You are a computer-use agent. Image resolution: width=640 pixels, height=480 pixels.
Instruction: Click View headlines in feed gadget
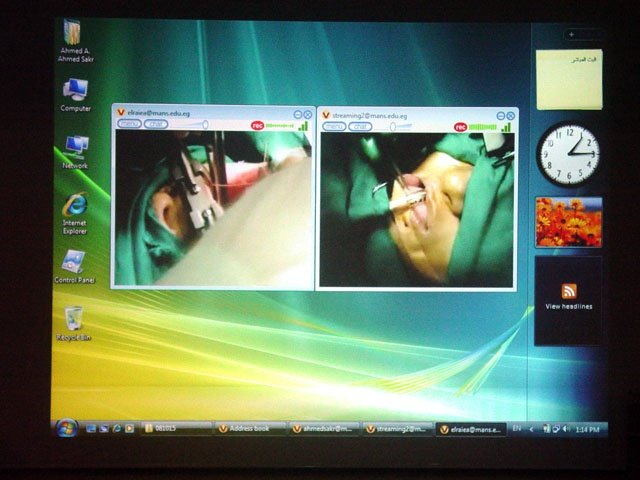[x=569, y=307]
